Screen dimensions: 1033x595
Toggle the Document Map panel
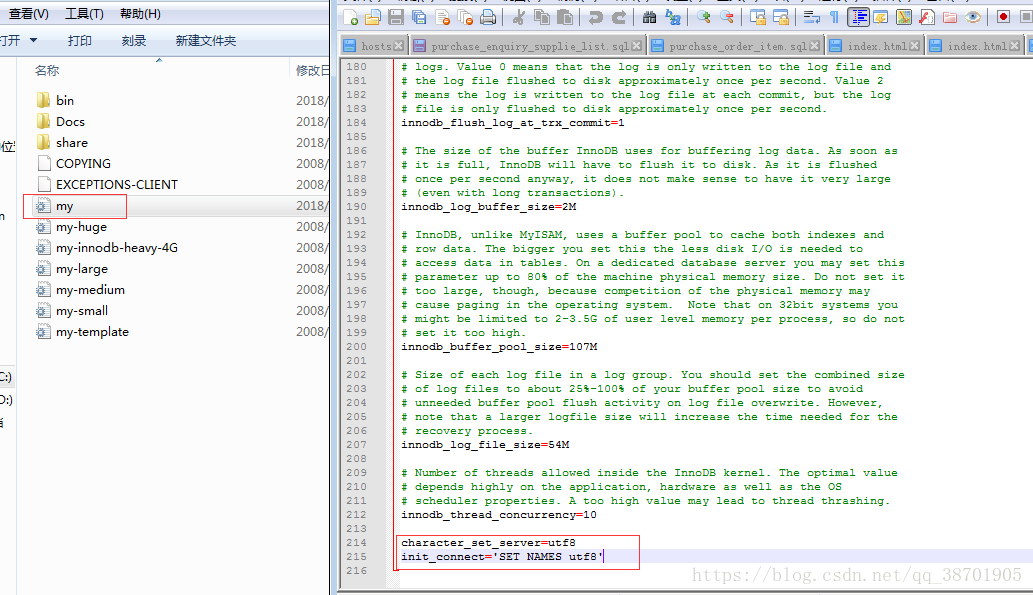(x=904, y=17)
